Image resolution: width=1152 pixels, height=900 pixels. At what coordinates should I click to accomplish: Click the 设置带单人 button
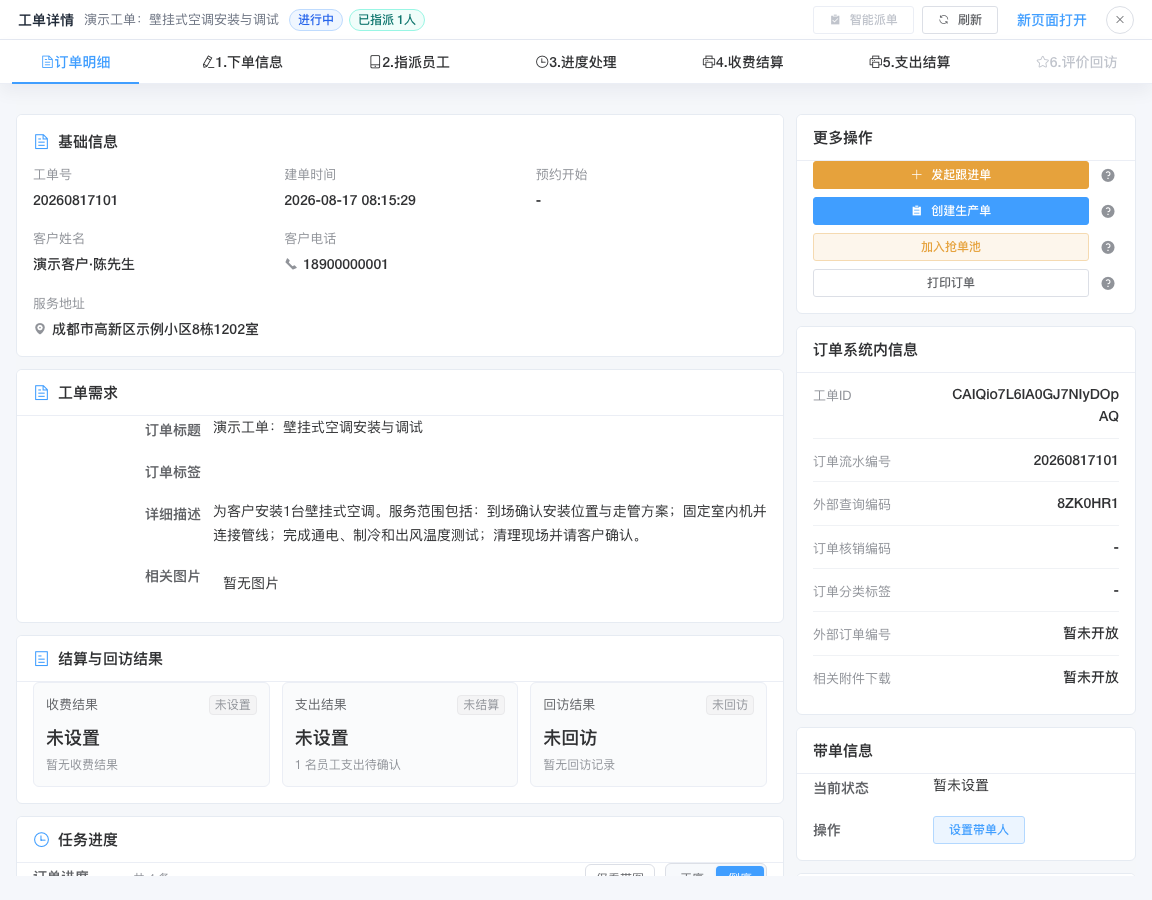click(x=979, y=829)
